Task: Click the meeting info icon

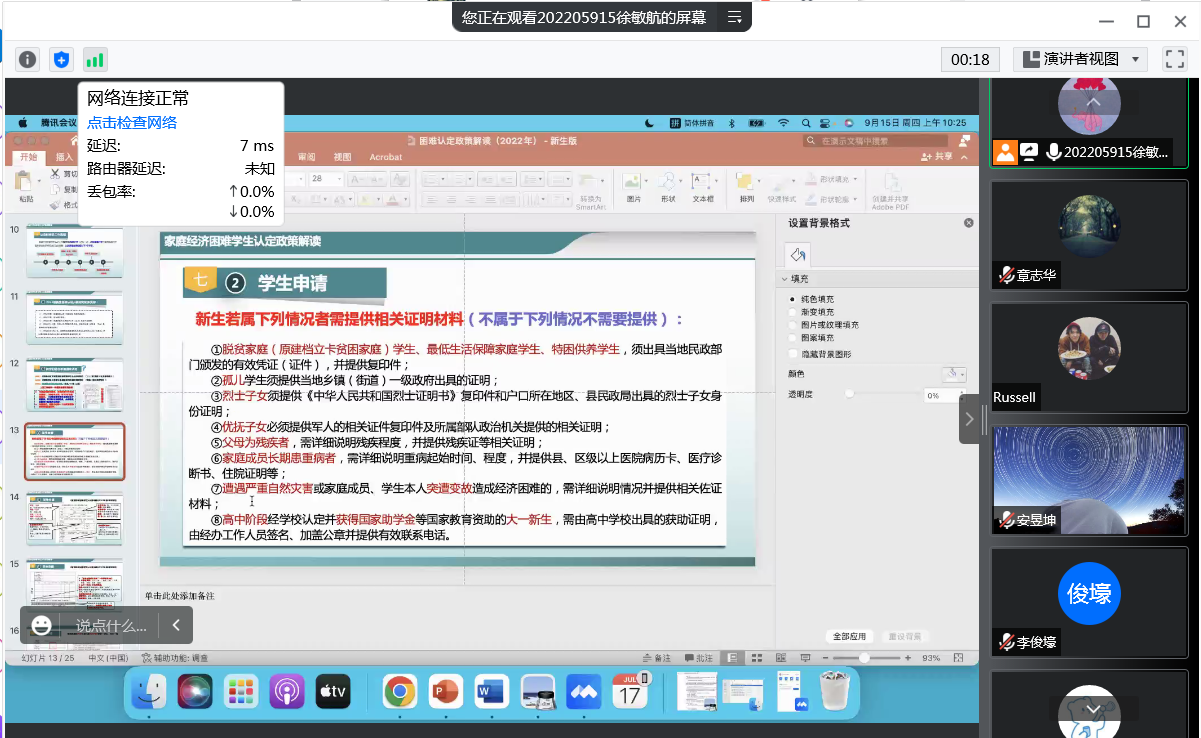Action: pyautogui.click(x=27, y=60)
